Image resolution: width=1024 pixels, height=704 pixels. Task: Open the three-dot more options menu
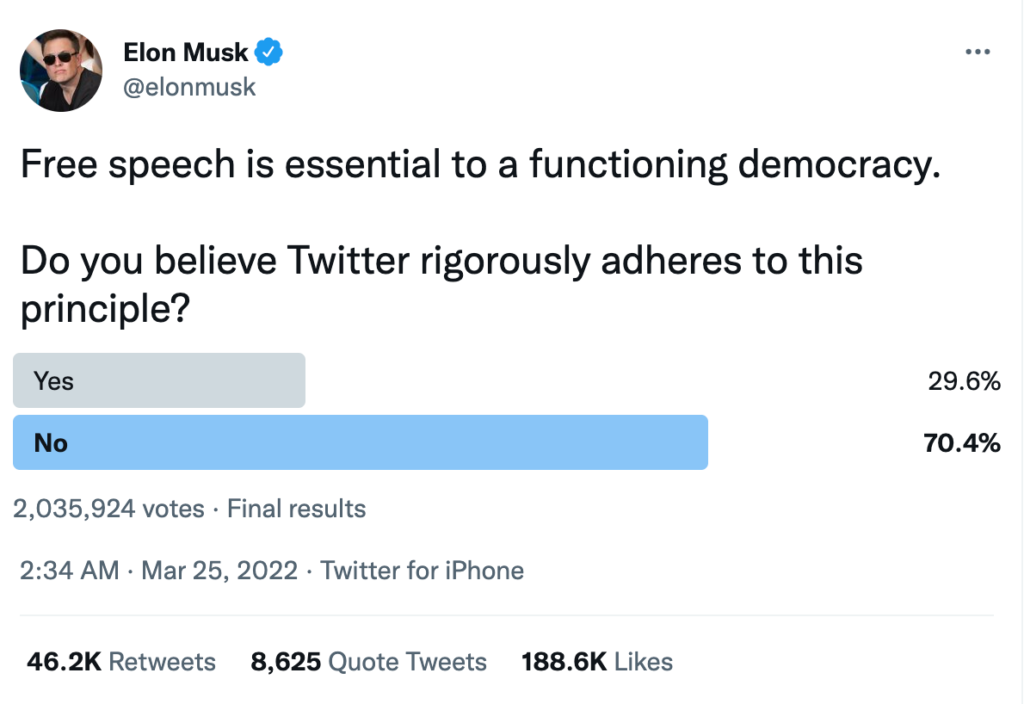coord(977,53)
